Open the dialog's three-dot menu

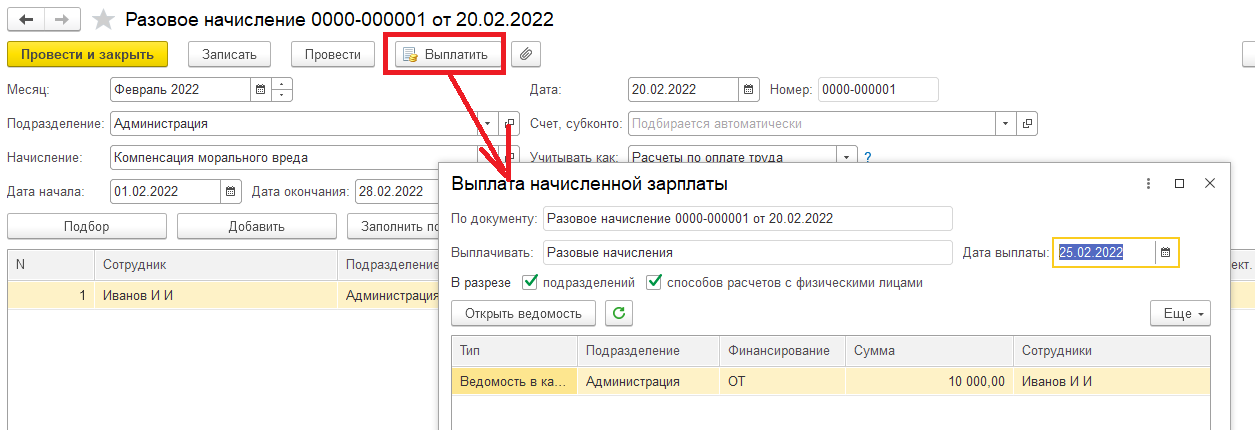pos(1149,184)
